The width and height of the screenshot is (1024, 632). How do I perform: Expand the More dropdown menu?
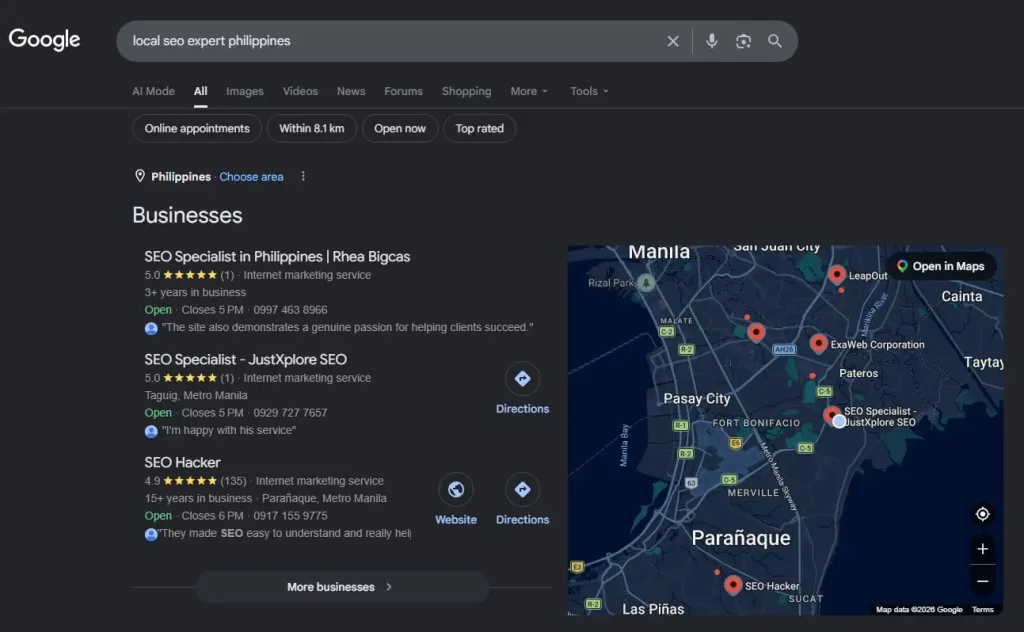click(x=529, y=91)
